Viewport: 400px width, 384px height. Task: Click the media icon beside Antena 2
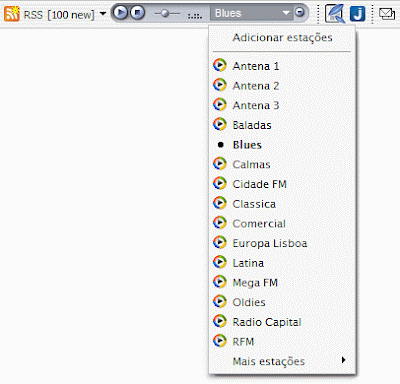(x=220, y=85)
